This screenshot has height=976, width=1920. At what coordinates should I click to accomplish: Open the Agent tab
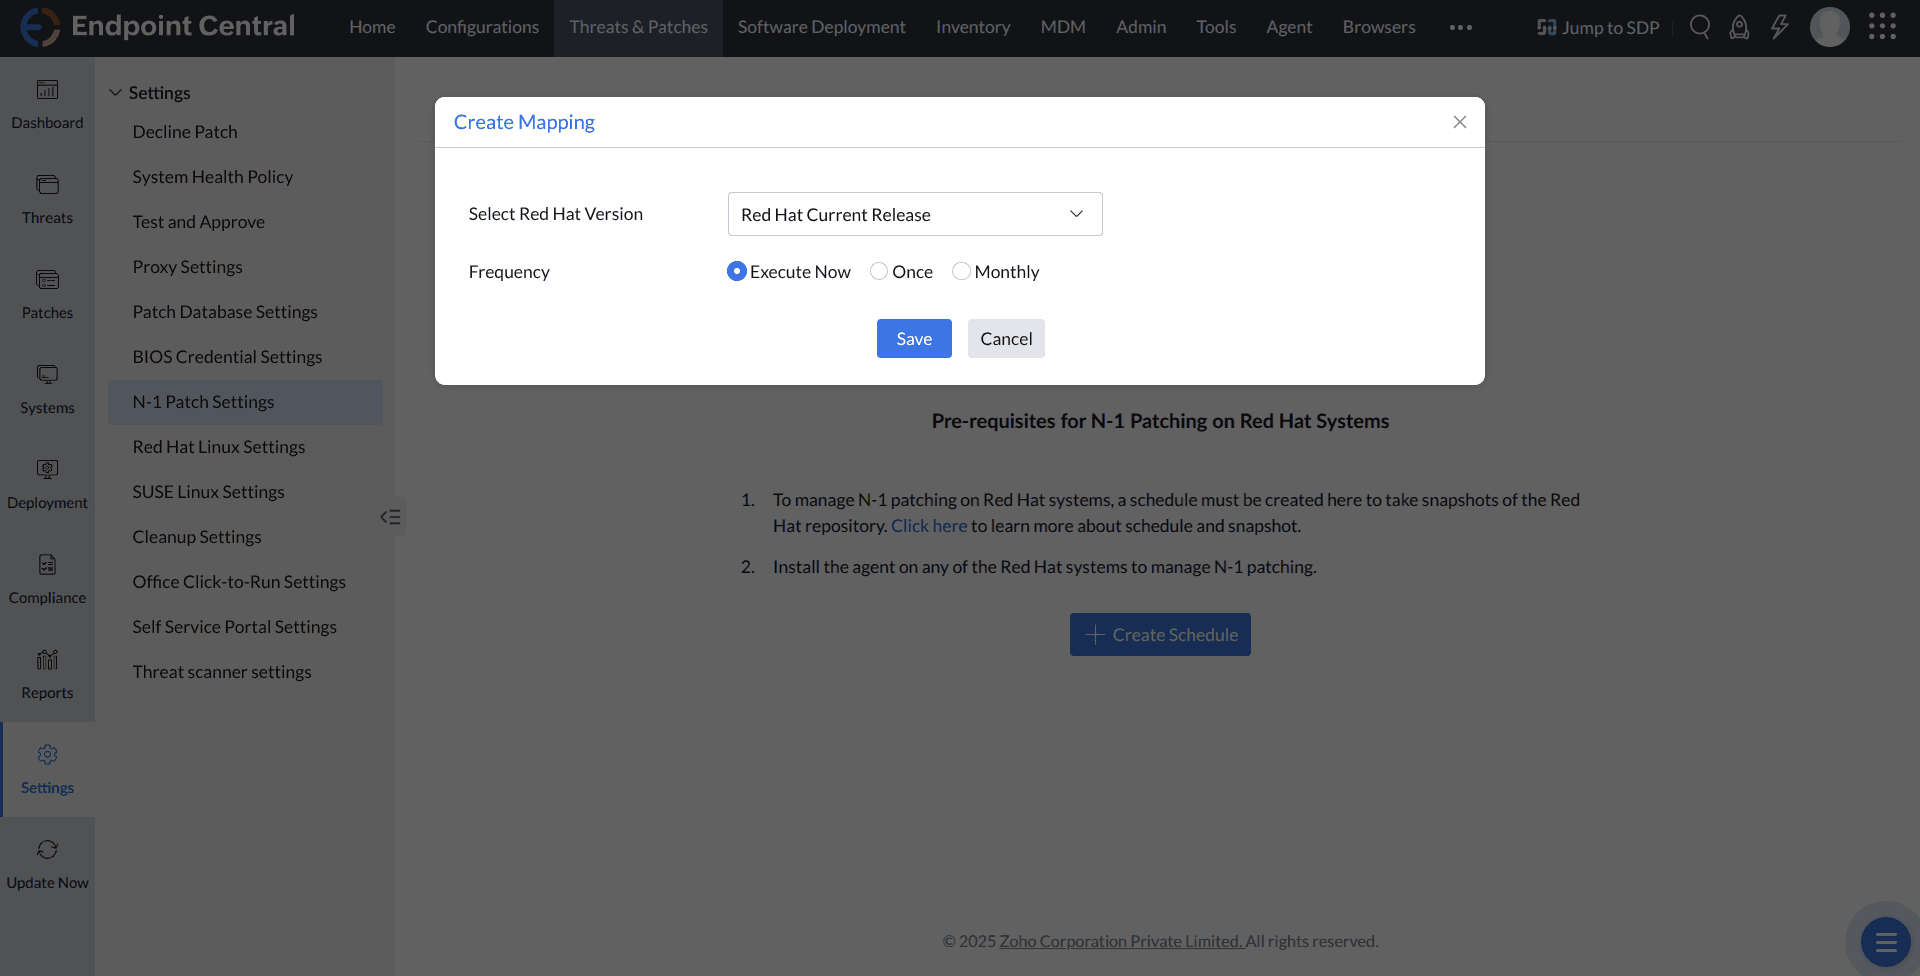tap(1289, 27)
